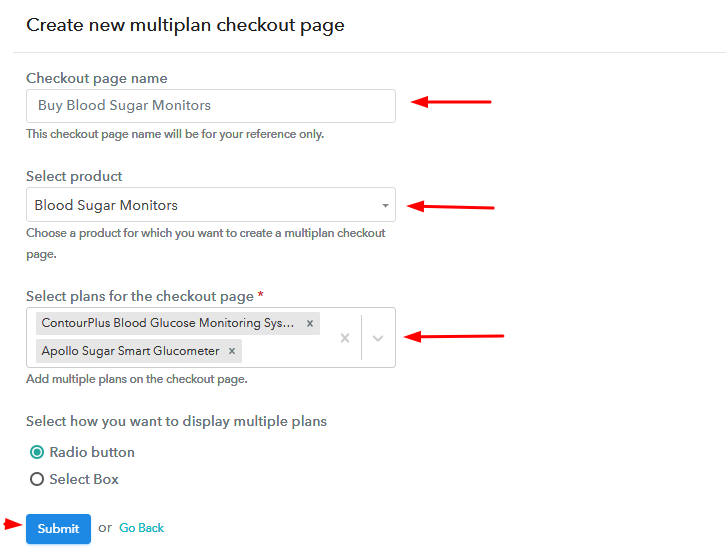Remove the Apollo Sugar Smart Glucometer tag

pyautogui.click(x=232, y=351)
